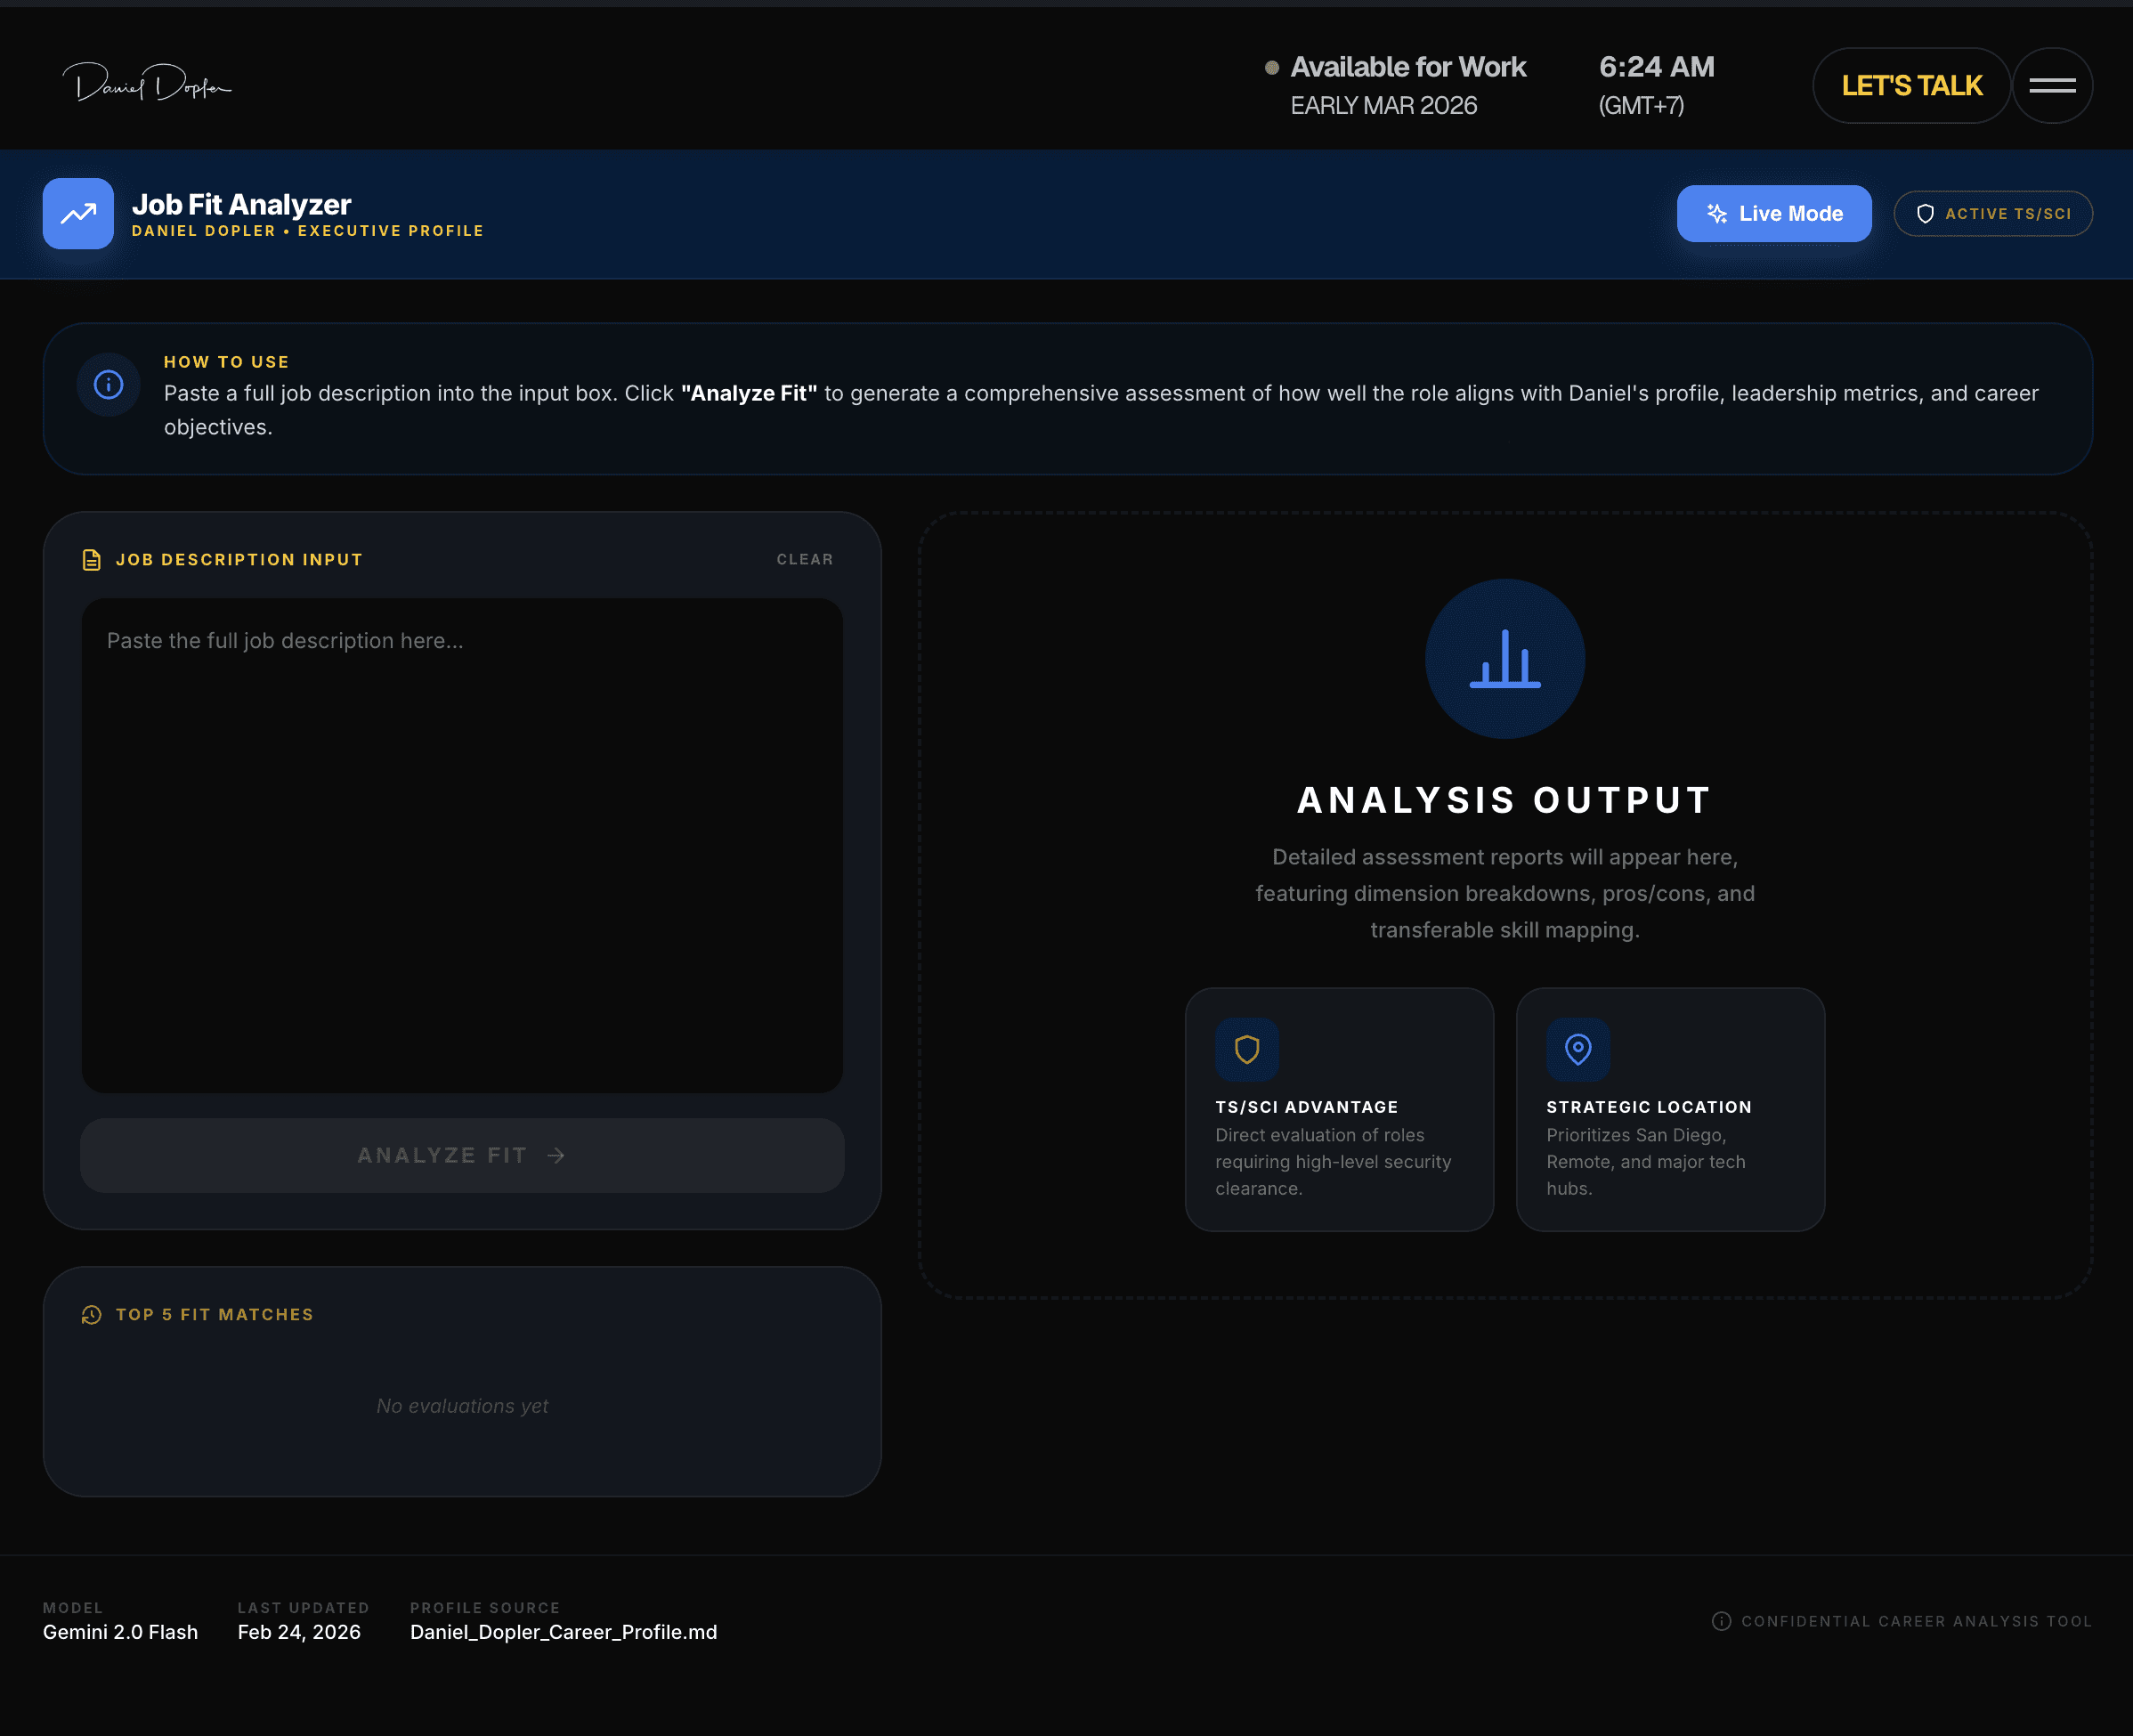Screen dimensions: 2133x1736
Task: Toggle the Active TS/SCI status badge
Action: pos(1992,213)
